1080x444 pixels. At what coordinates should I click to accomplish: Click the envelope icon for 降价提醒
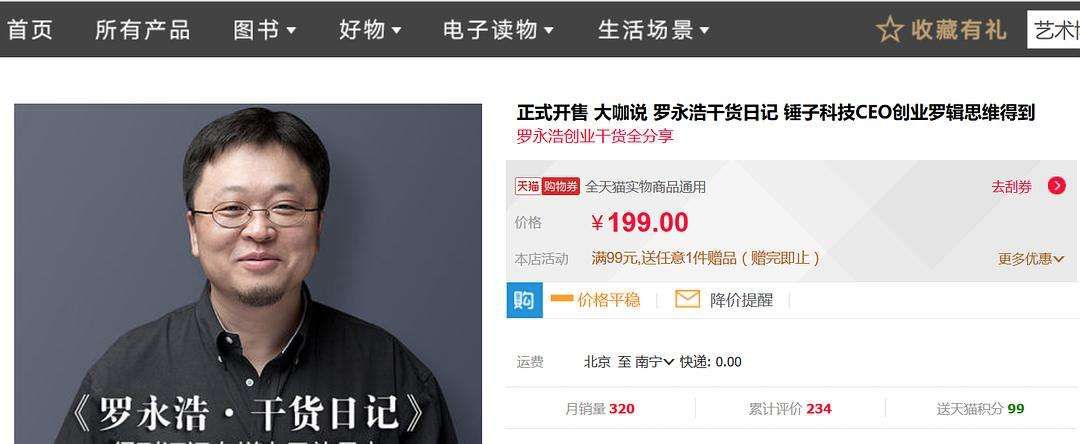click(687, 299)
